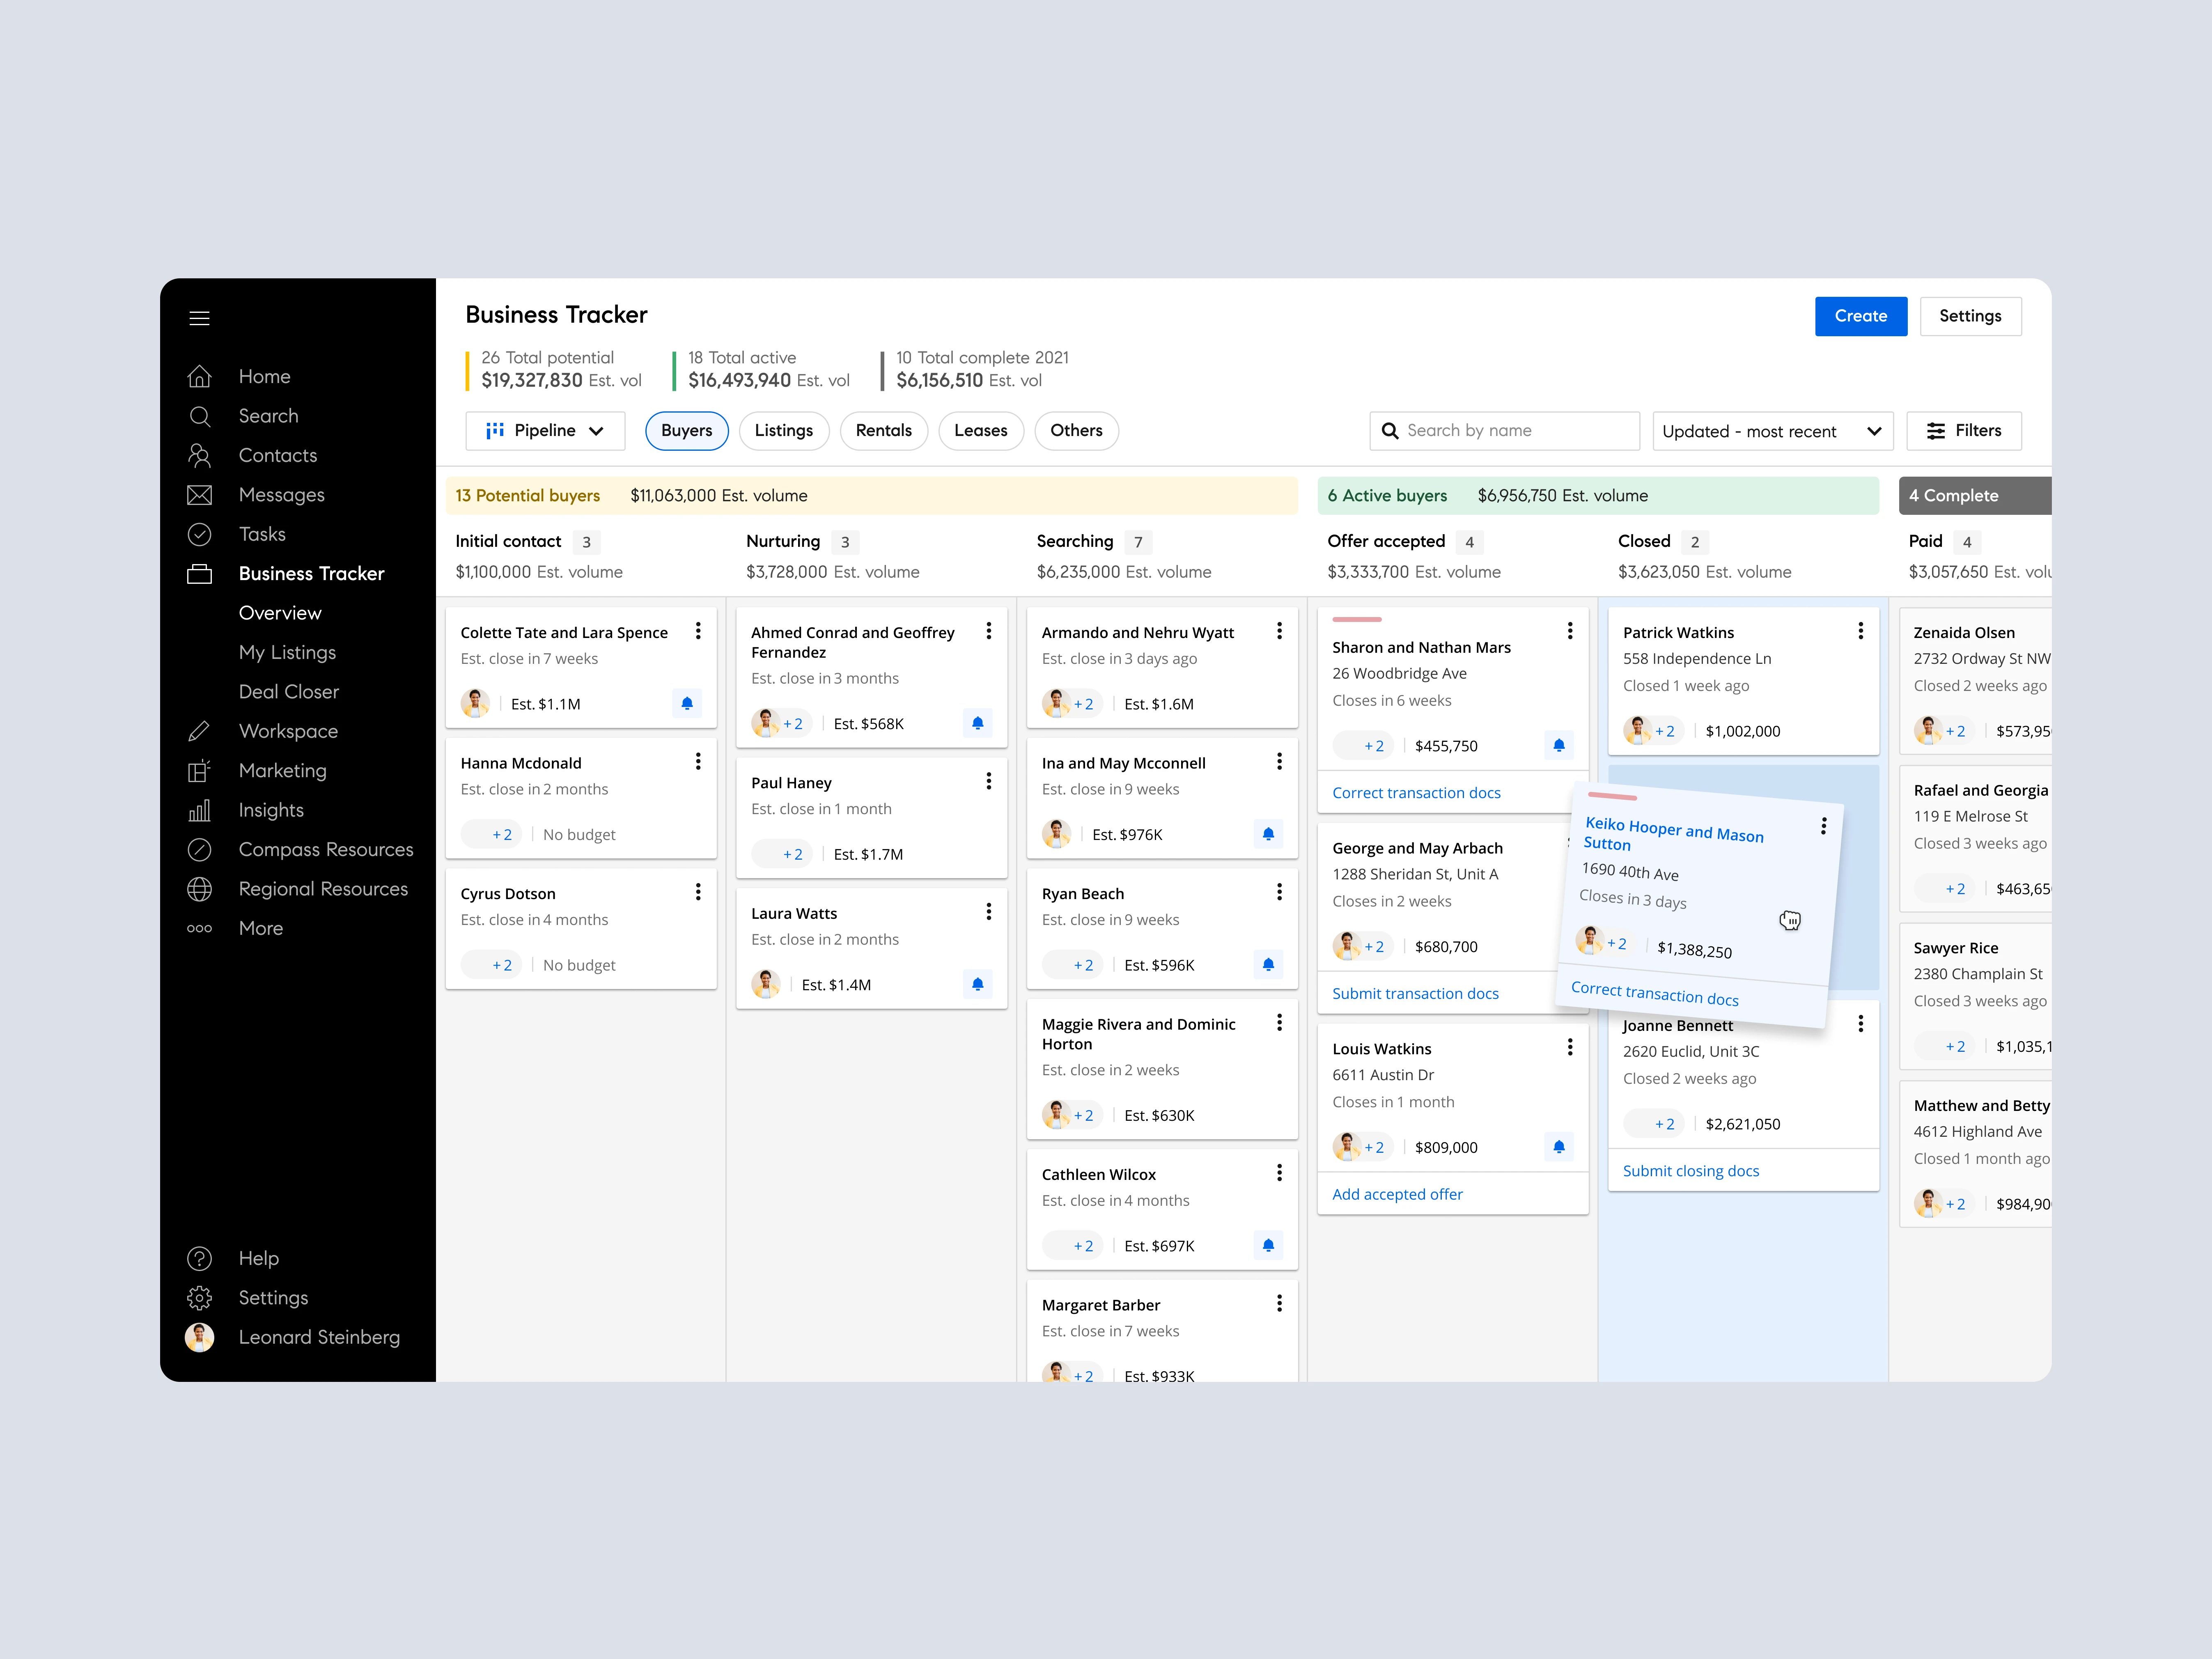Viewport: 2212px width, 1659px height.
Task: Click the top-right Settings button
Action: (1970, 316)
